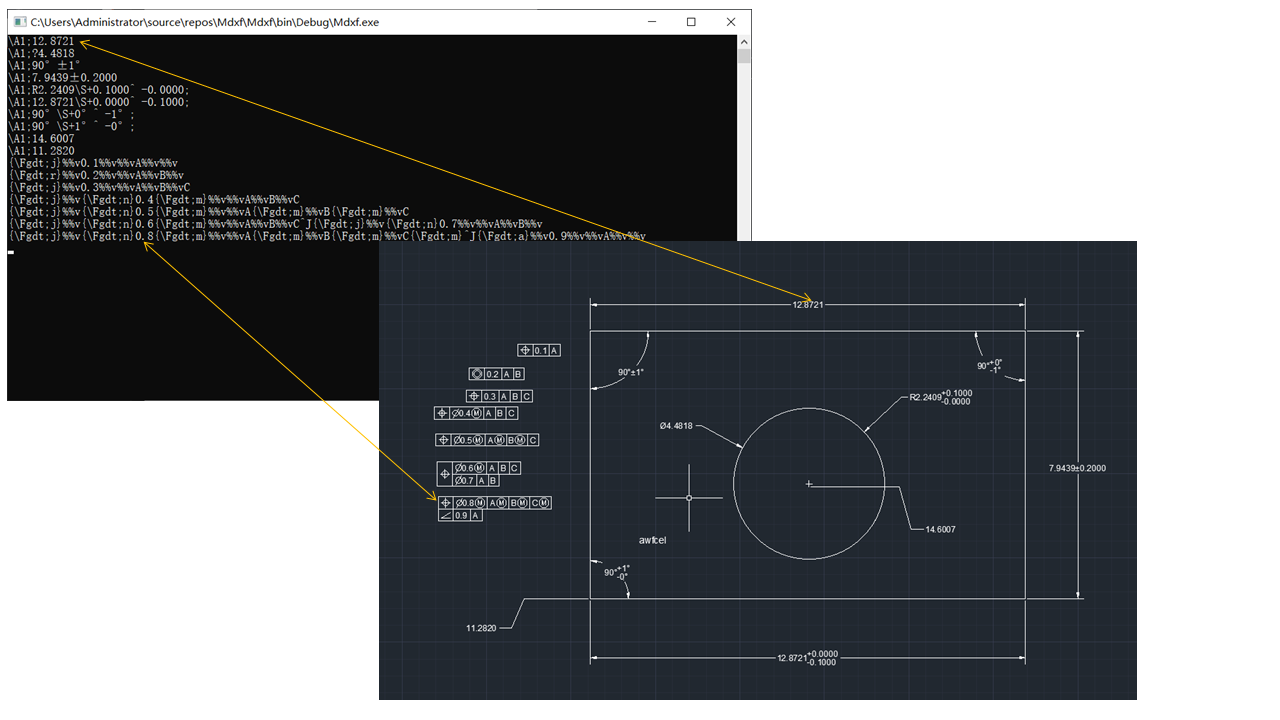Click console line '{\Fgdt;j}%%v0.1%%v%%vA%%v%%v'
The height and width of the screenshot is (720, 1280).
click(x=93, y=162)
